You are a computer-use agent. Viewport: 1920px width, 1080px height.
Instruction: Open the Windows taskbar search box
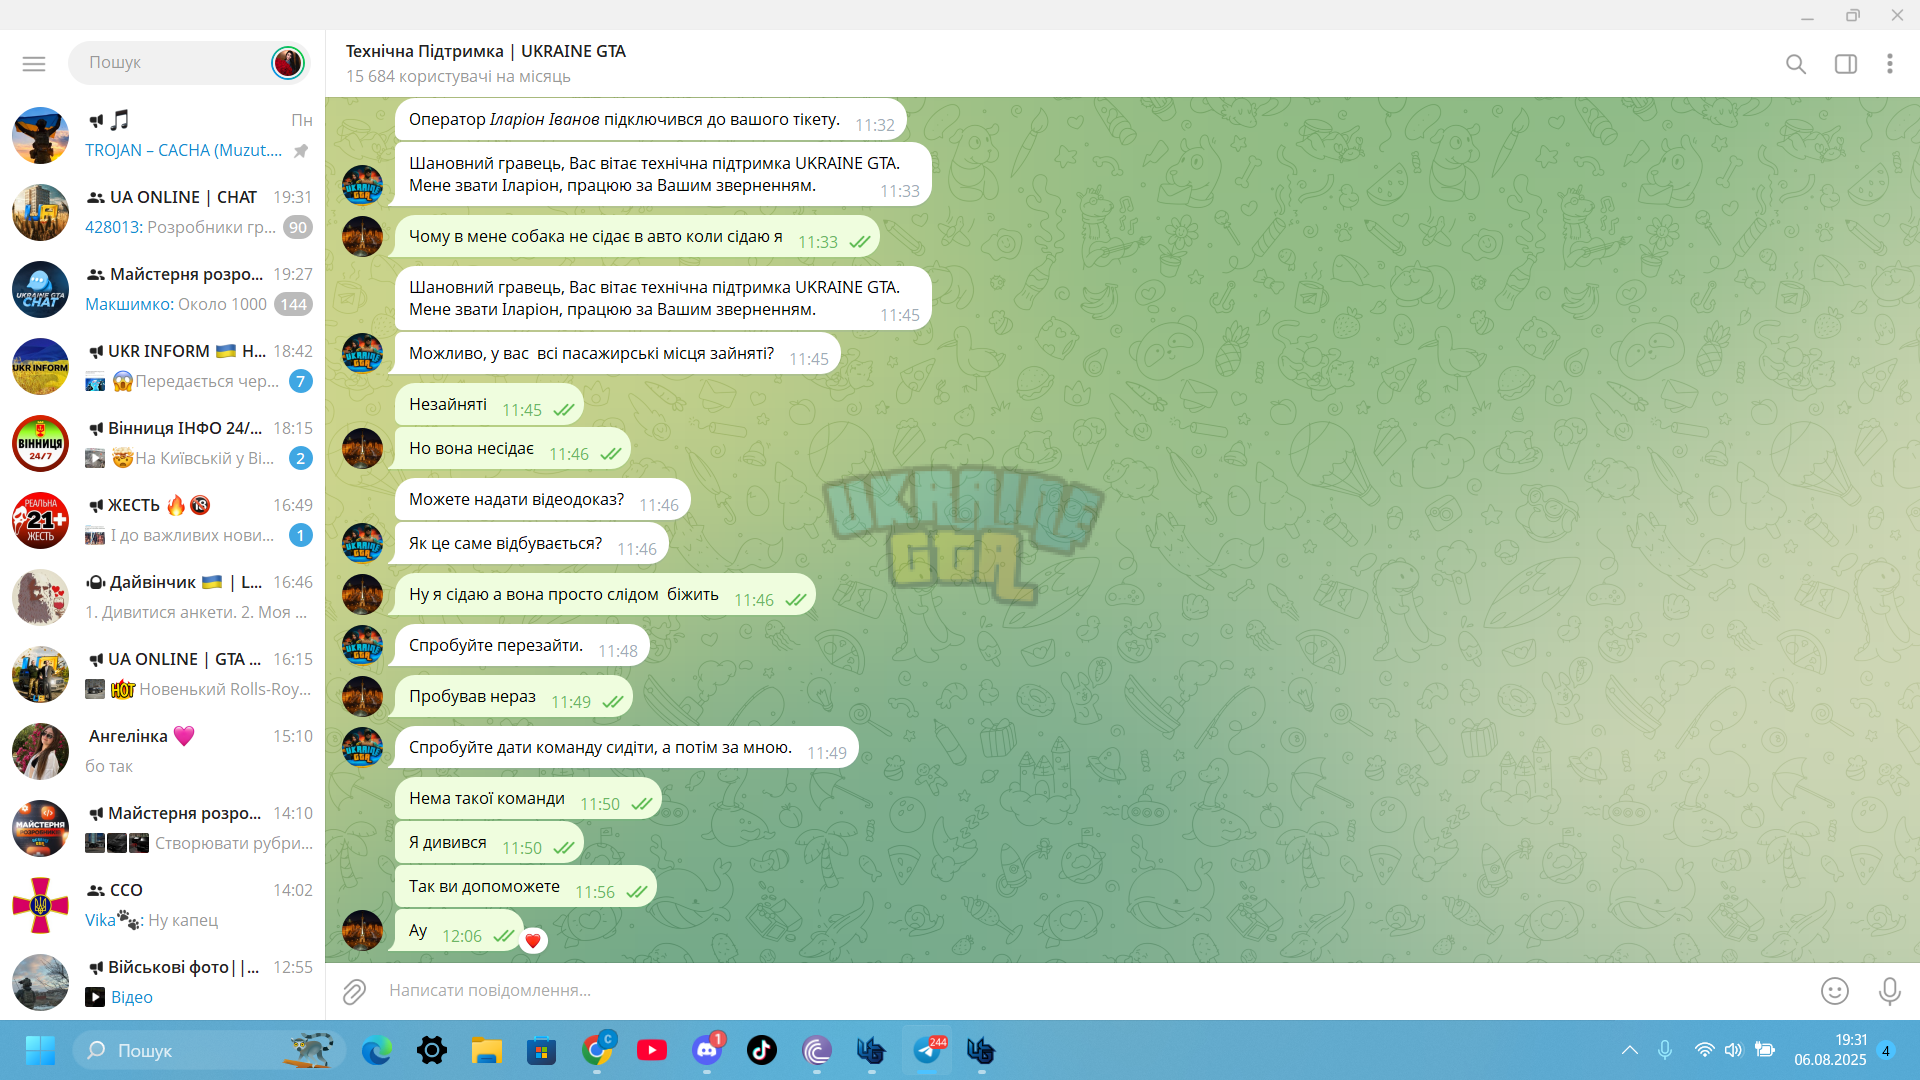[x=210, y=1050]
